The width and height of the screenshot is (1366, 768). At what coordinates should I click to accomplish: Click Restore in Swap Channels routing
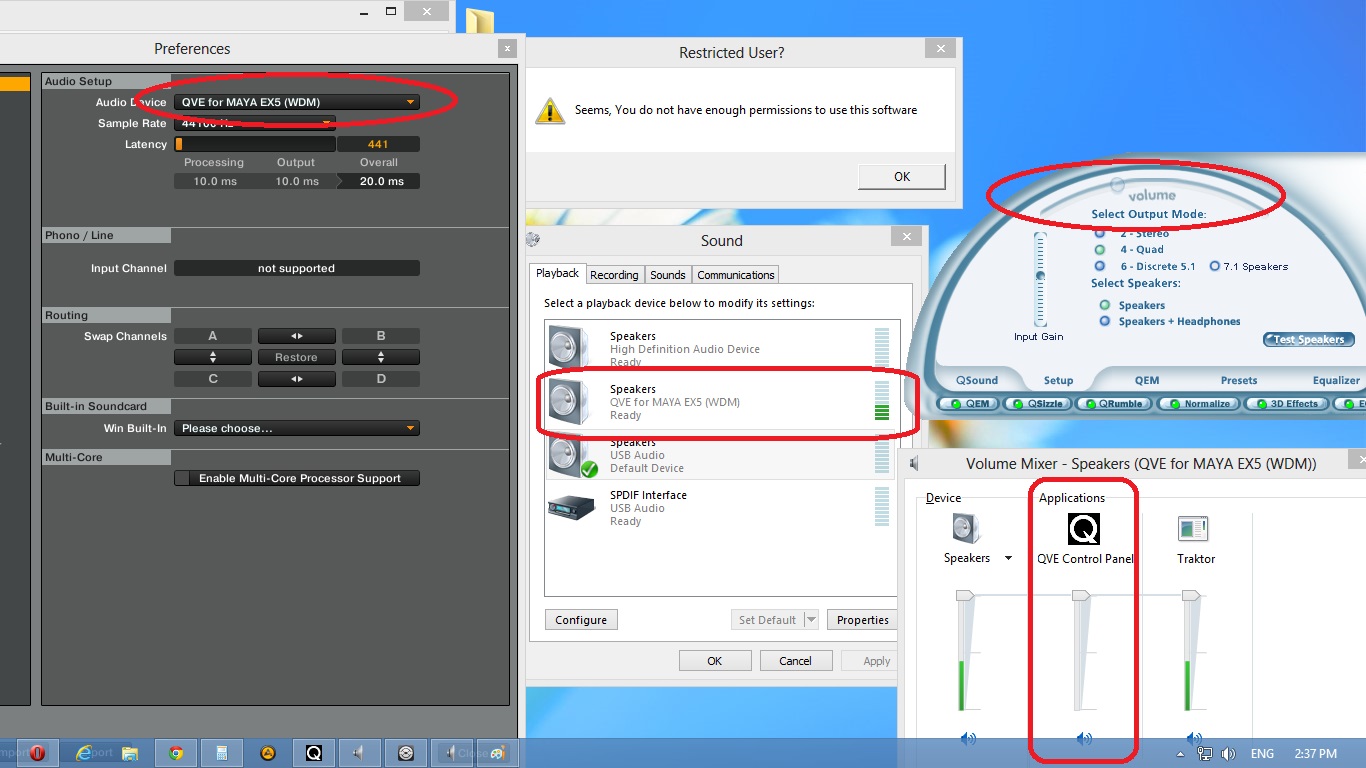click(296, 357)
